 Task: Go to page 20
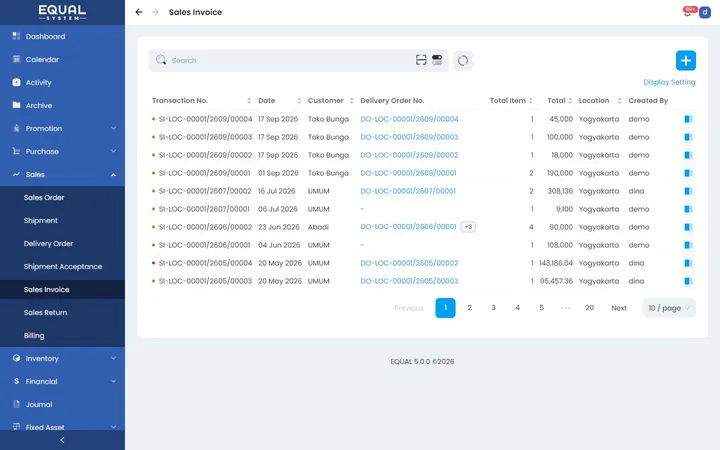(x=590, y=308)
